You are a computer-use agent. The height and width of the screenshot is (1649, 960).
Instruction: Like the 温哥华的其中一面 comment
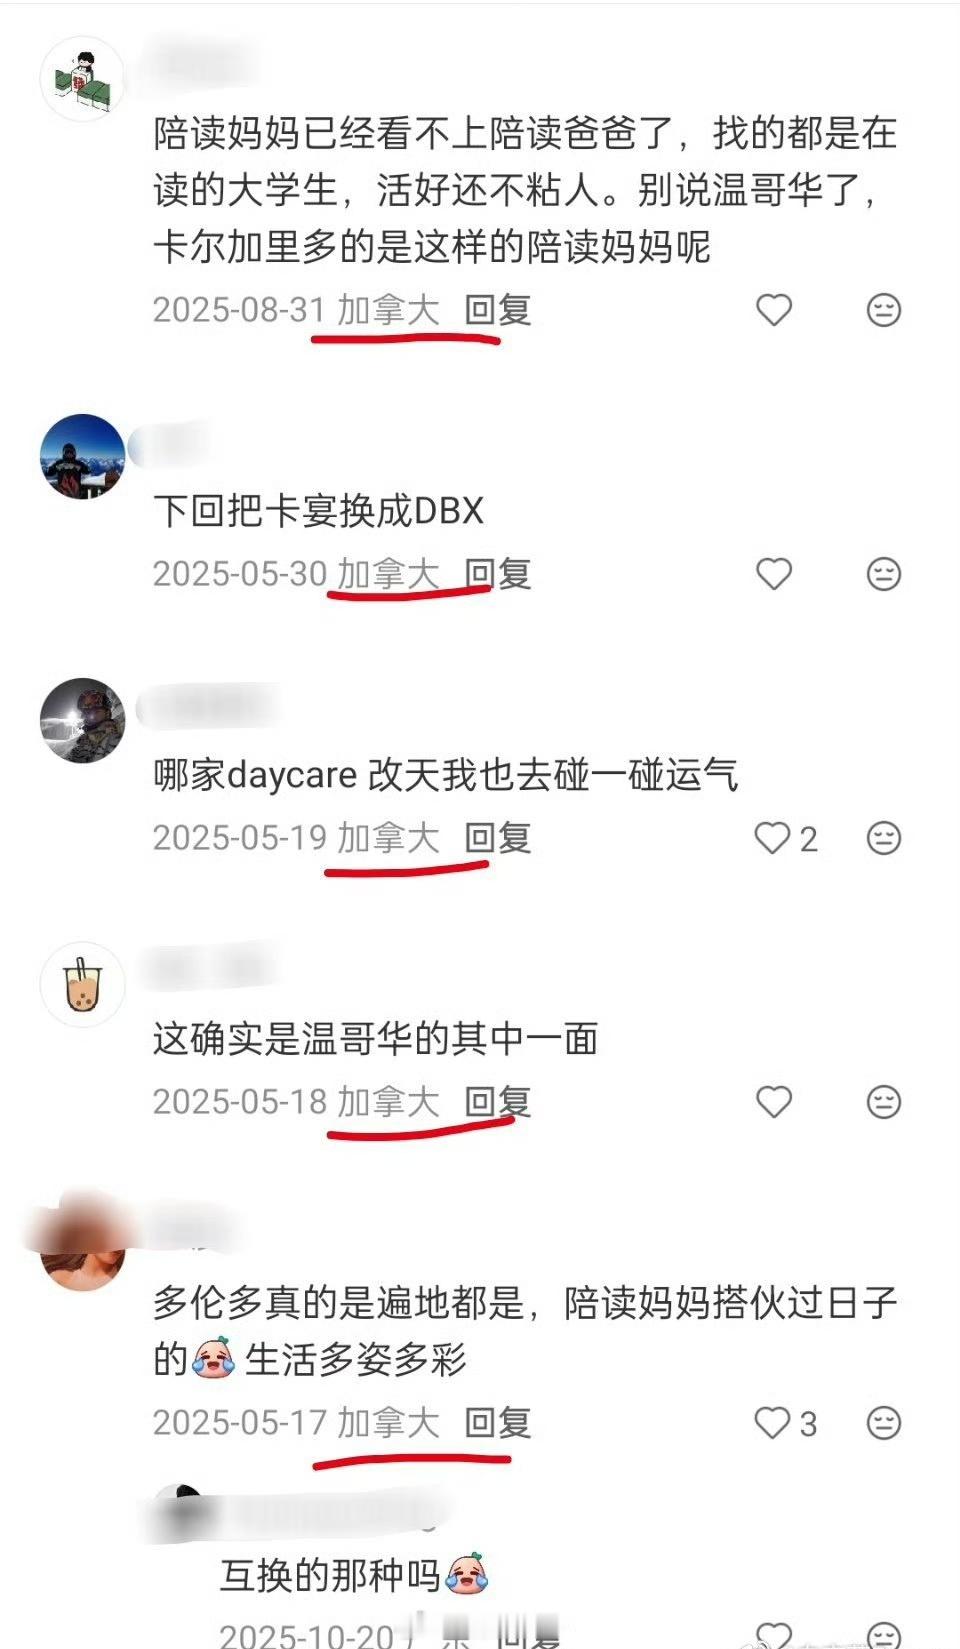click(x=774, y=1102)
